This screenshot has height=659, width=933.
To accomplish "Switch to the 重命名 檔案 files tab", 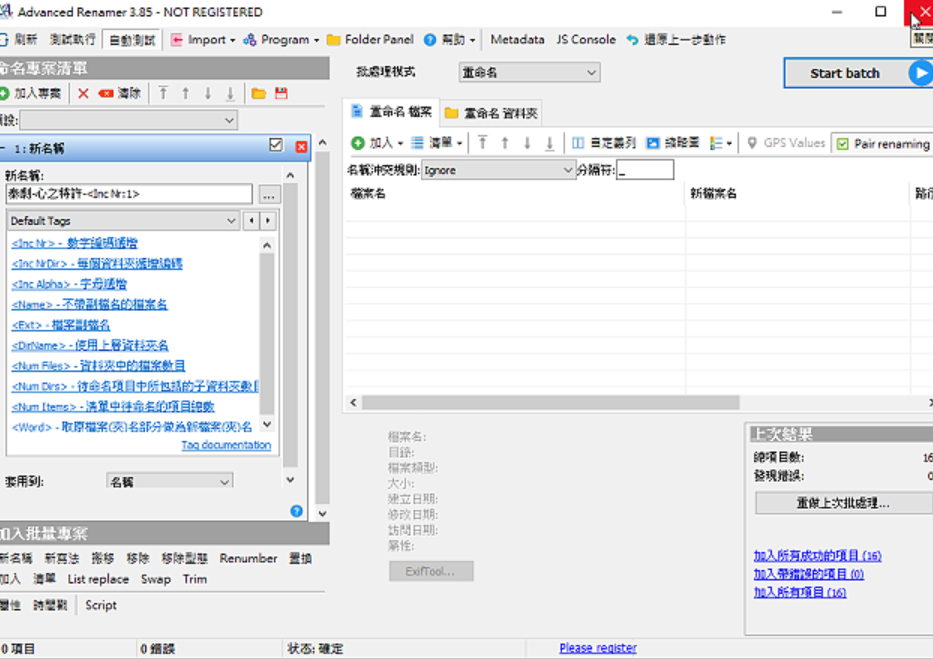I will click(x=392, y=112).
